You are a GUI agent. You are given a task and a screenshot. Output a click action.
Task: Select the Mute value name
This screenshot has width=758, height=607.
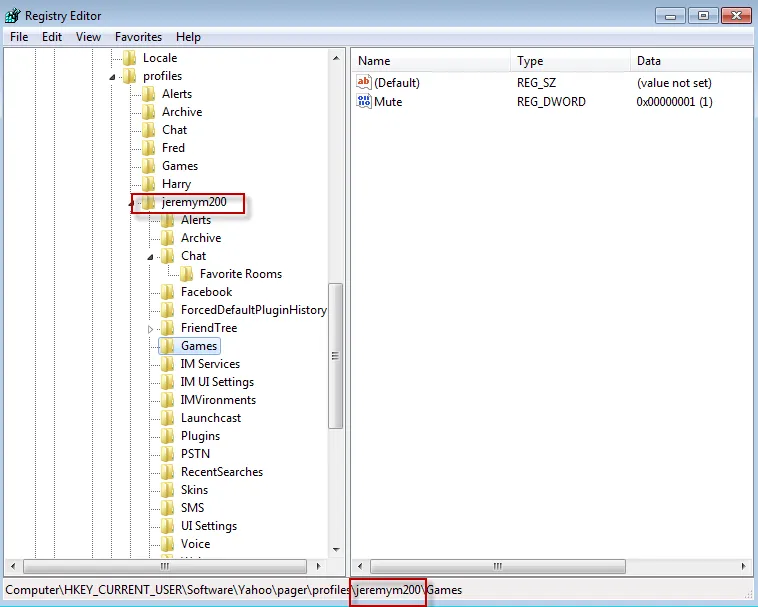click(x=388, y=102)
